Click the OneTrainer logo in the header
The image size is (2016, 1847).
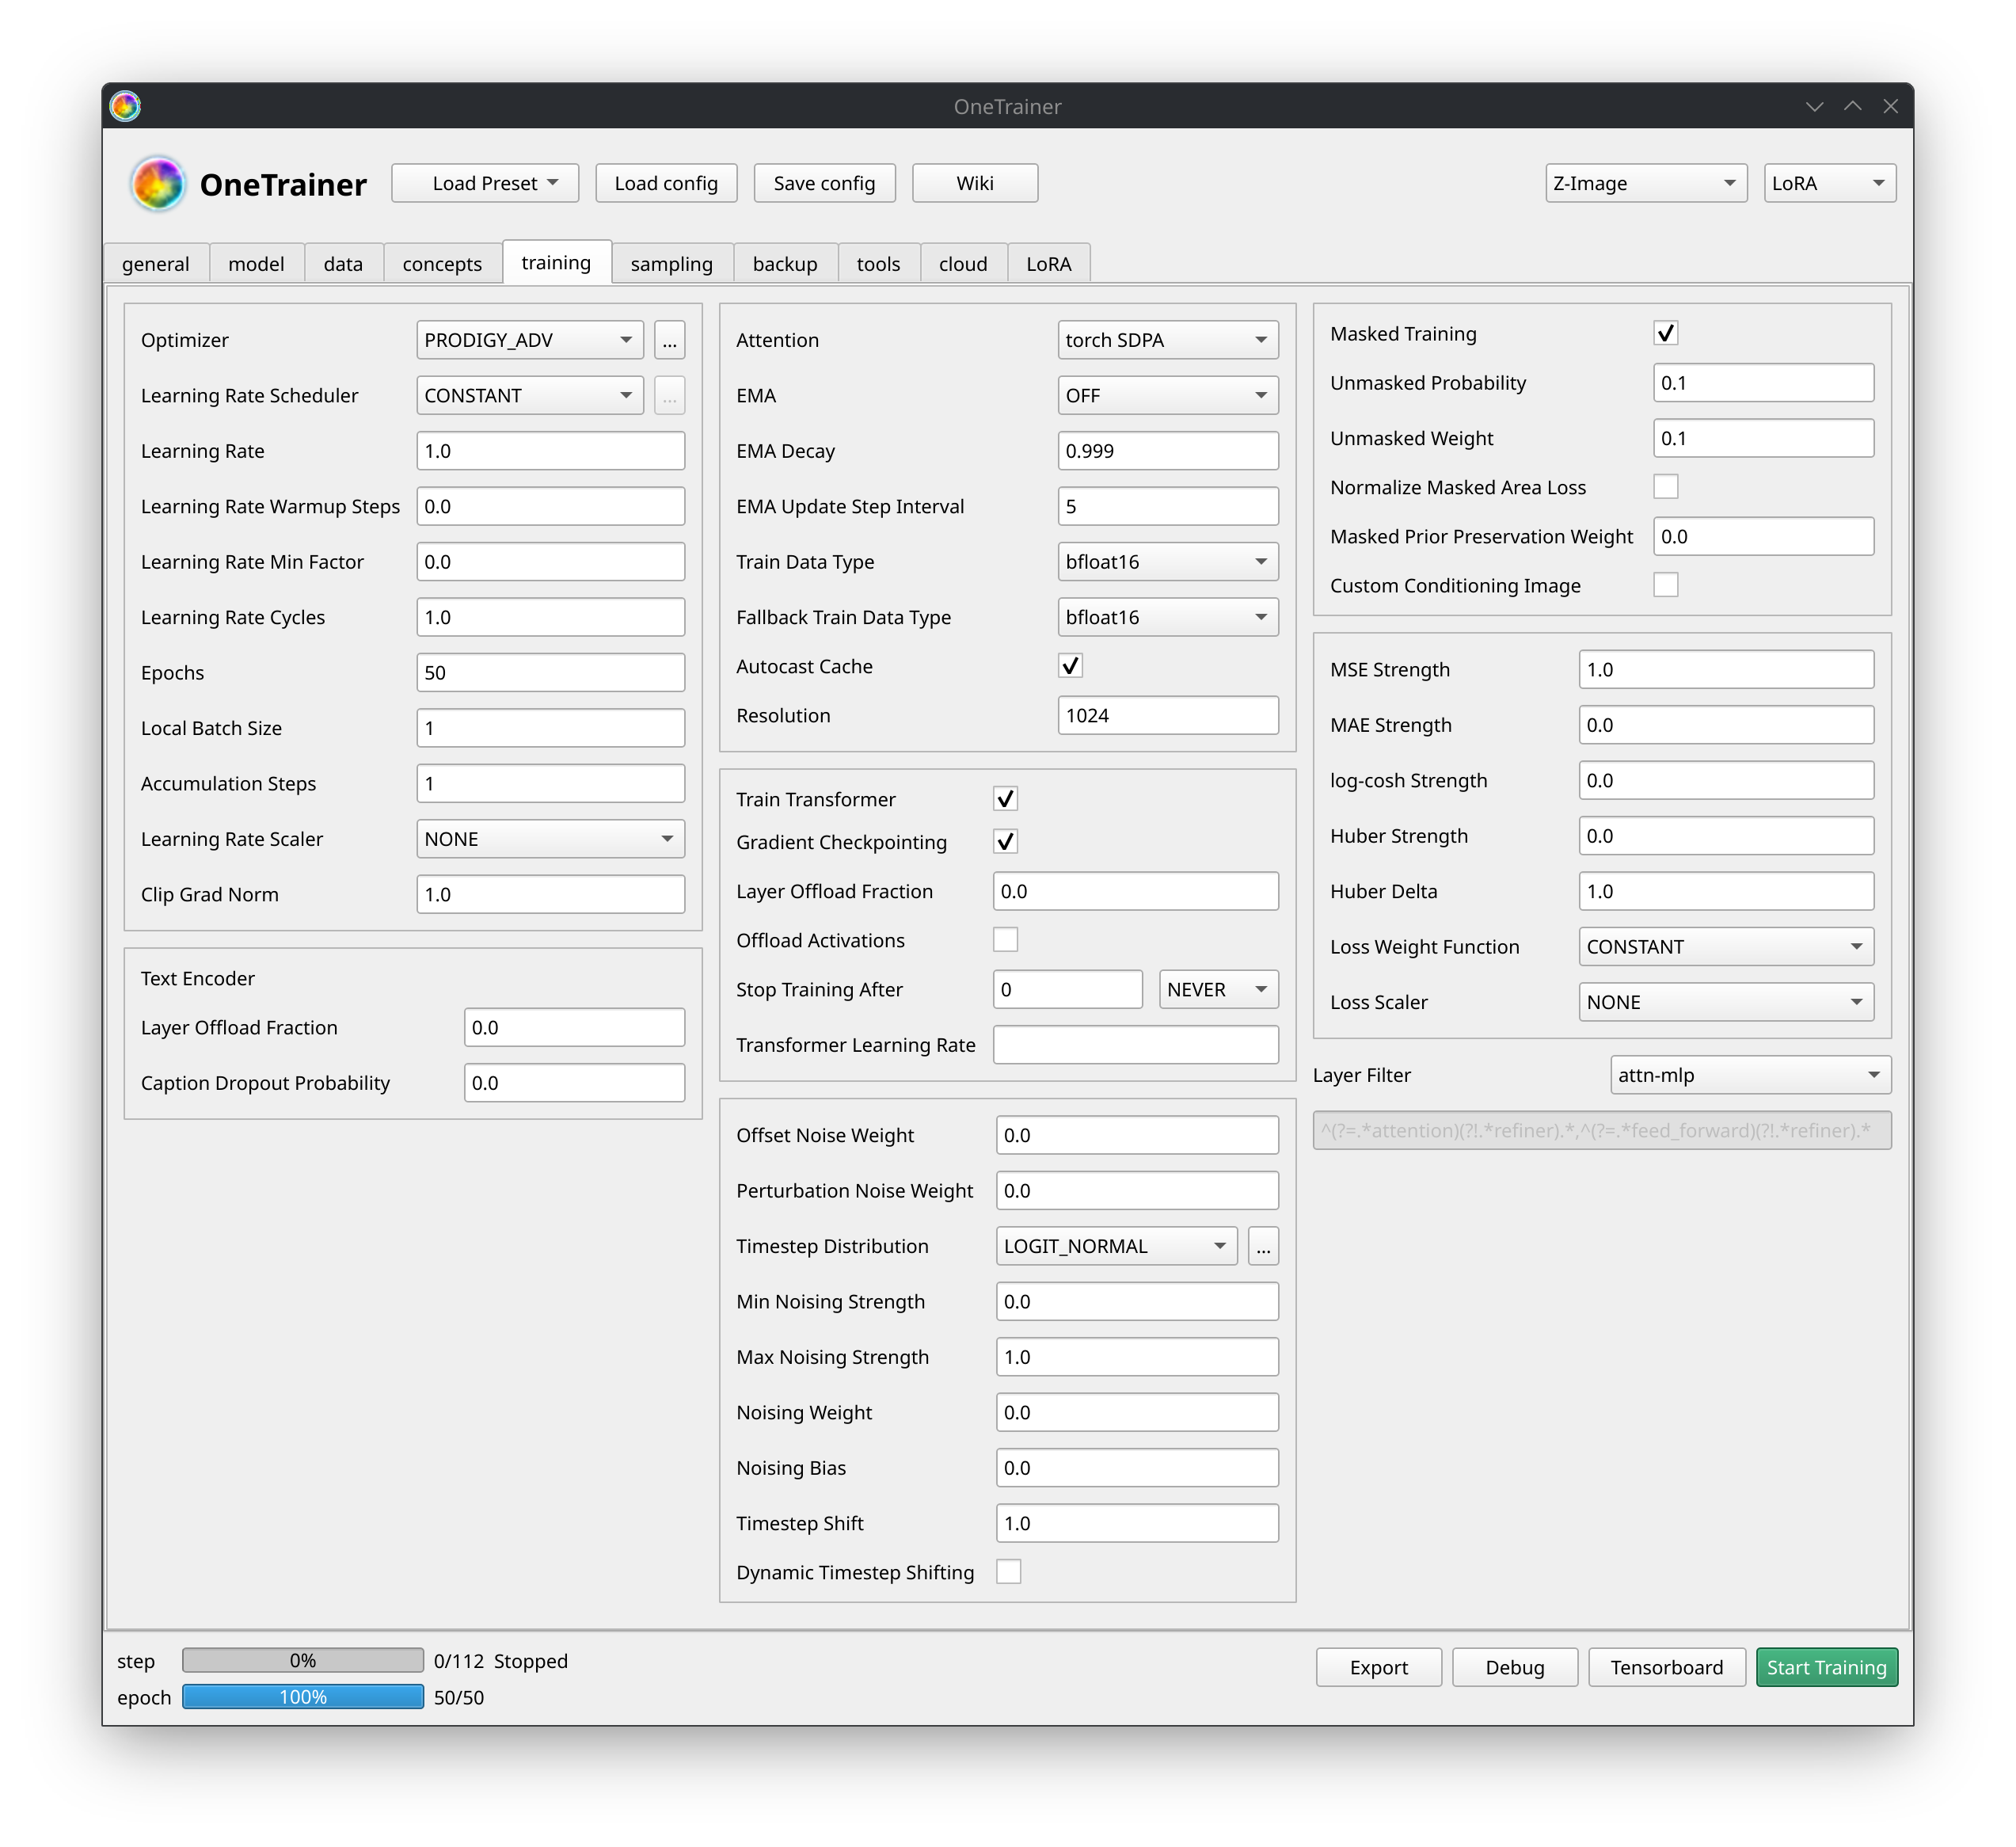[x=158, y=184]
